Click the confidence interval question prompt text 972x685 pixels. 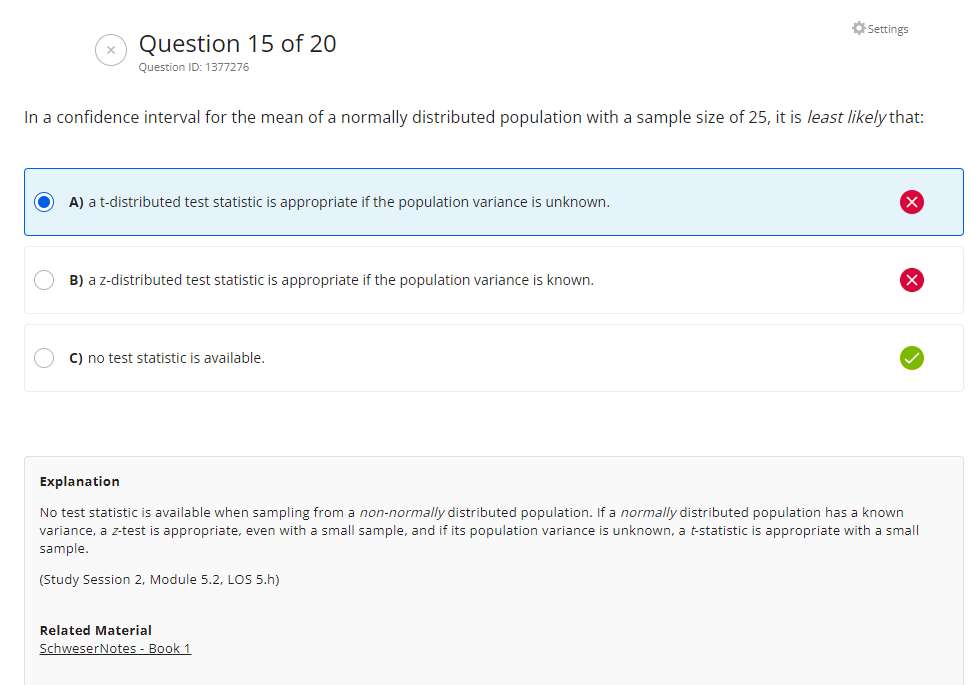(473, 117)
